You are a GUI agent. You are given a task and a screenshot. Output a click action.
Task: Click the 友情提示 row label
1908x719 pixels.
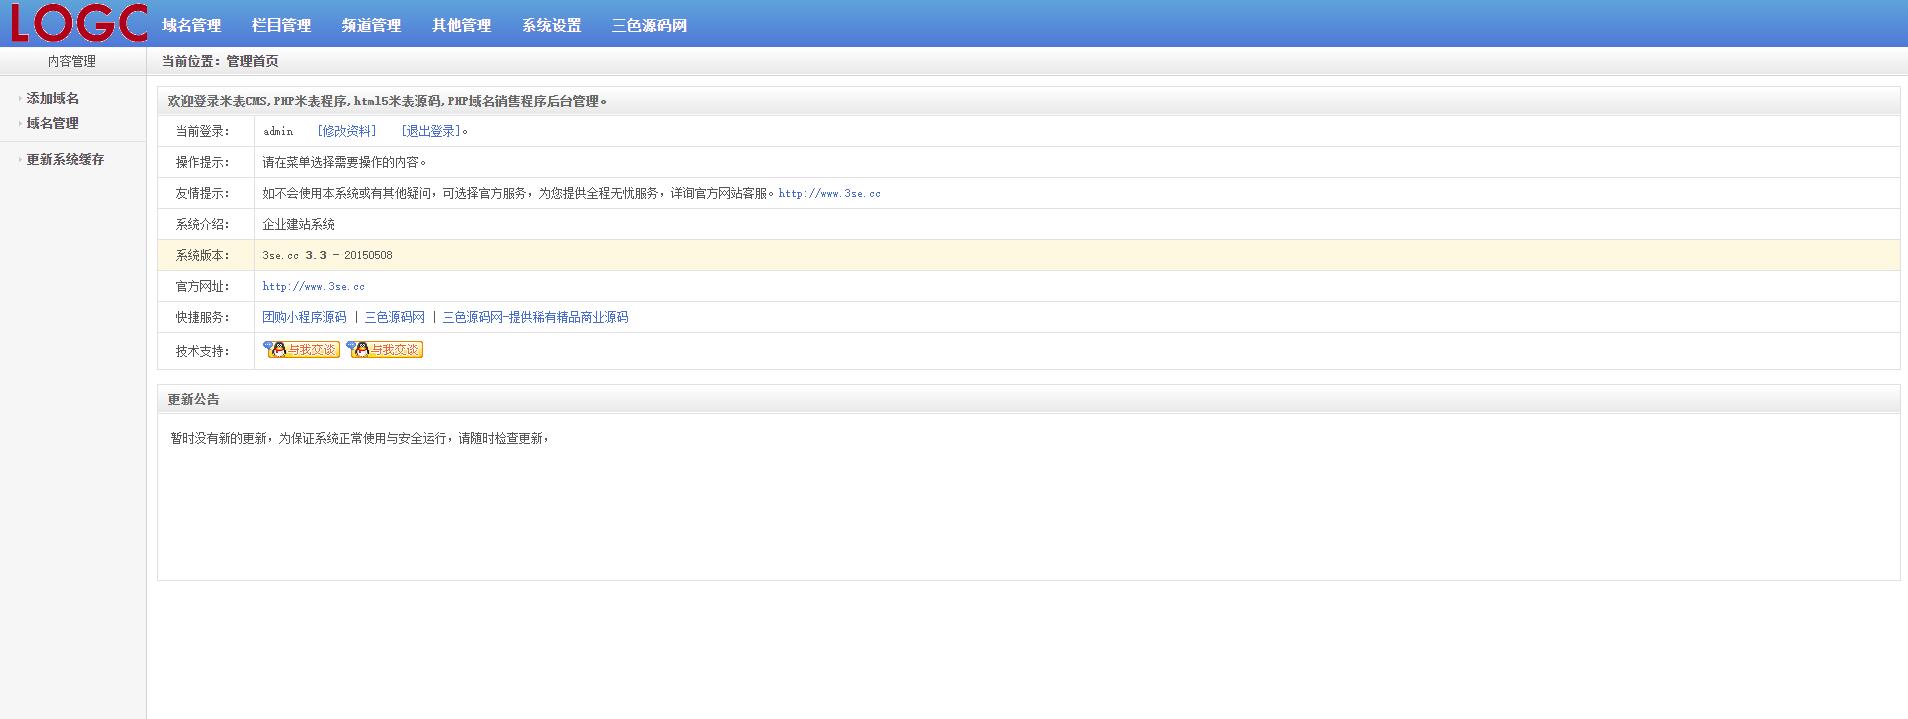point(202,193)
